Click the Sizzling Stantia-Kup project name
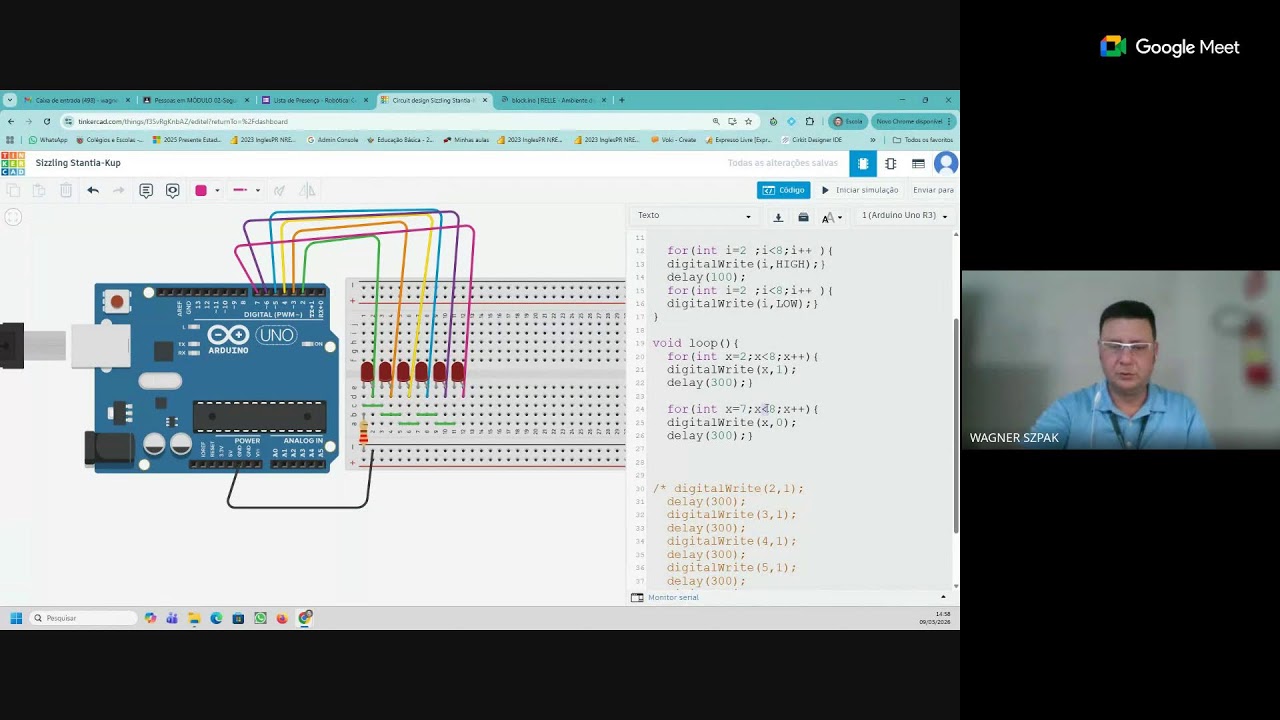This screenshot has width=1280, height=720. [78, 163]
